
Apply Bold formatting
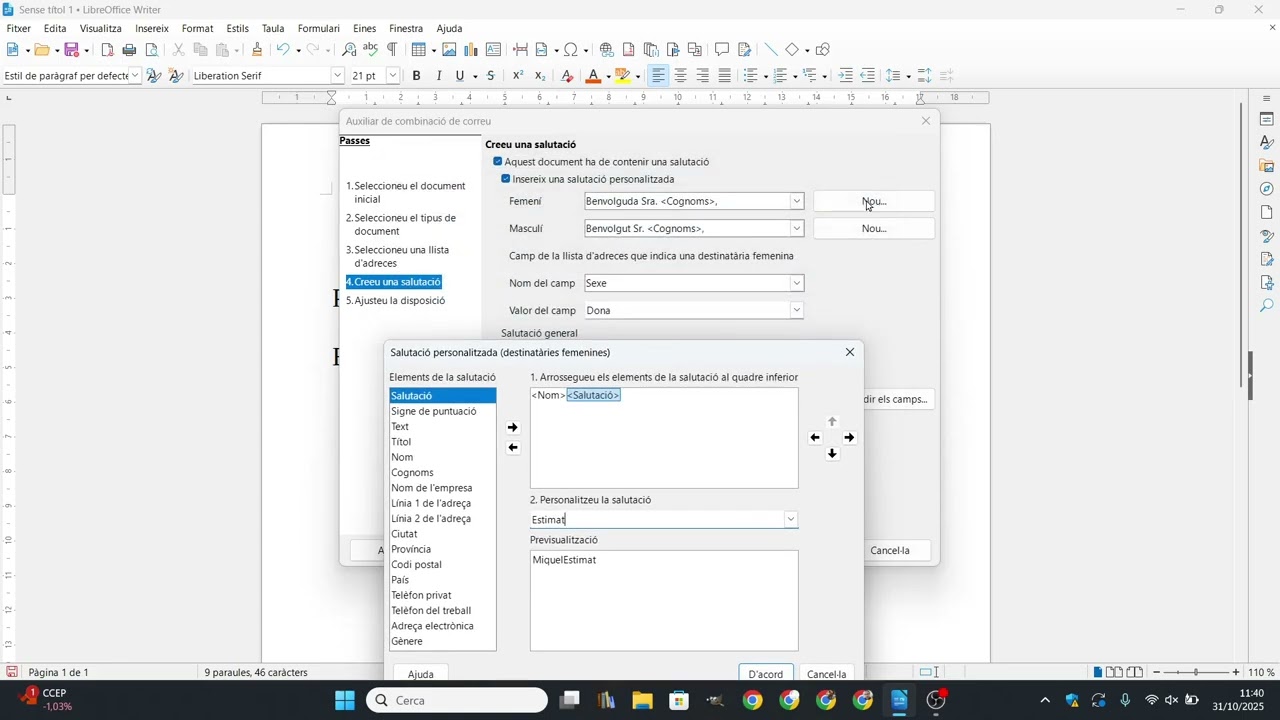[417, 76]
